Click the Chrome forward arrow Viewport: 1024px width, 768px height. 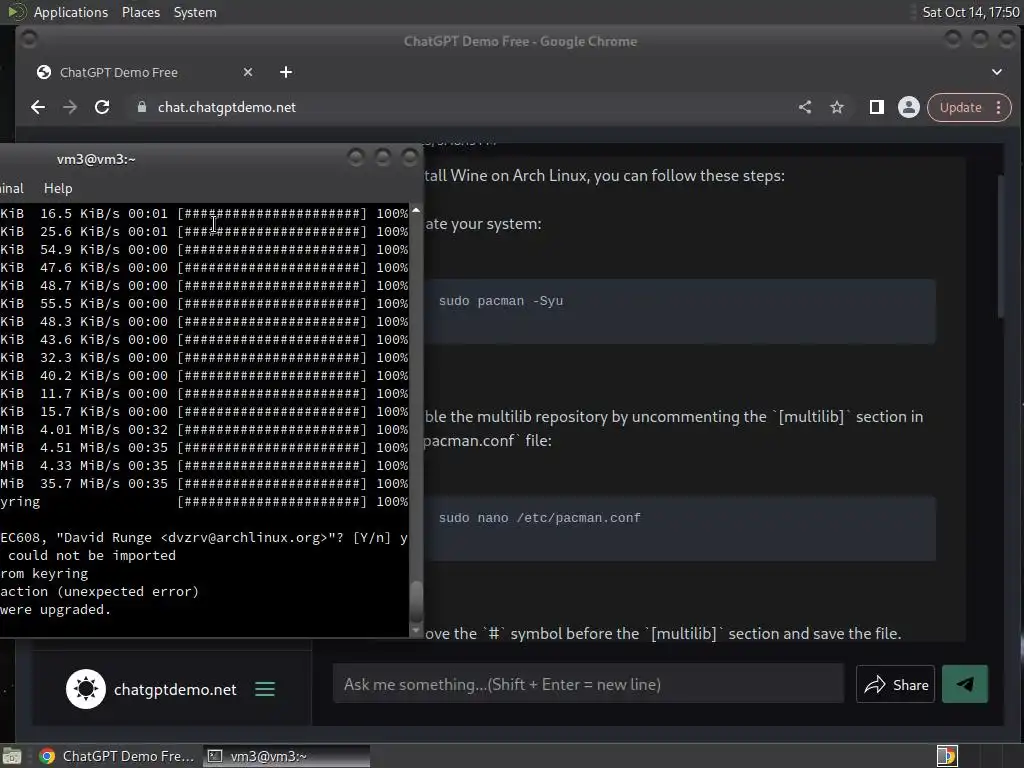point(70,107)
